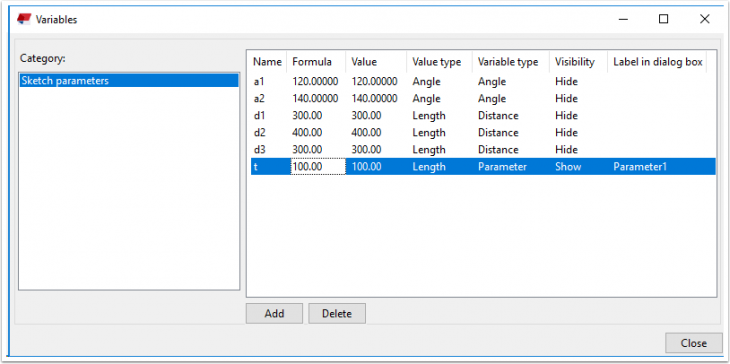Viewport: 730px width, 364px height.
Task: Click t row Parameter variable type
Action: pyautogui.click(x=502, y=167)
